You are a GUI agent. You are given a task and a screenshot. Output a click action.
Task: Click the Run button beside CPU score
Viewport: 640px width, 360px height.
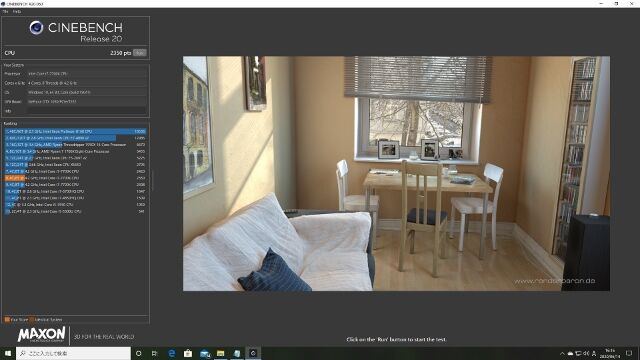tap(140, 53)
